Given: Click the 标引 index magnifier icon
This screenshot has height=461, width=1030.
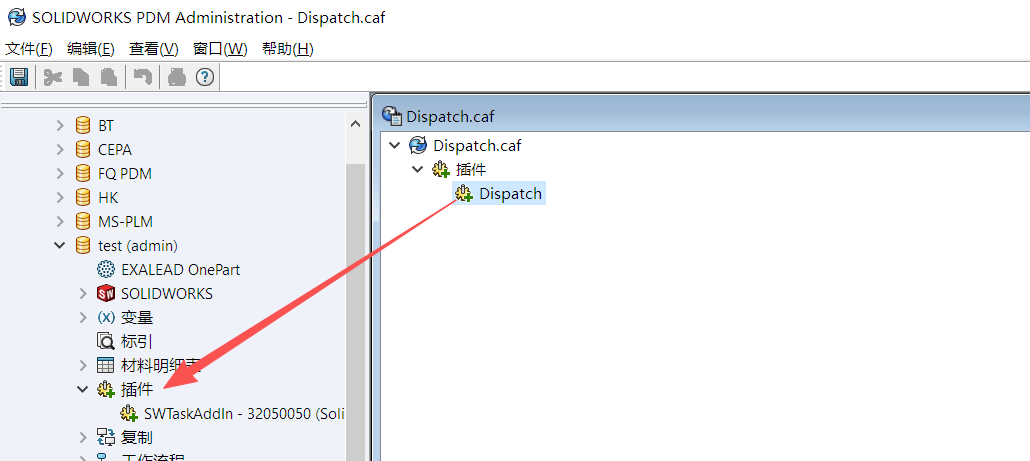Looking at the screenshot, I should (x=106, y=341).
